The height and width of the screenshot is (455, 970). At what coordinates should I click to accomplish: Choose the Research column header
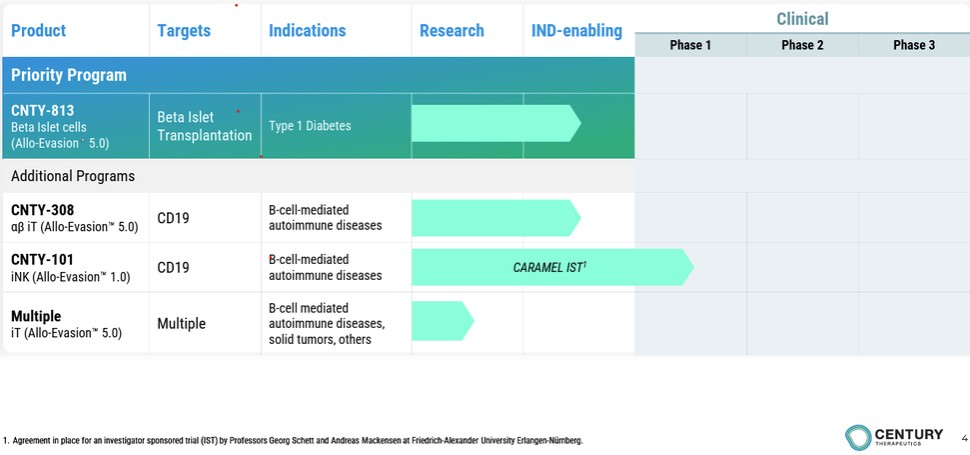(x=452, y=31)
